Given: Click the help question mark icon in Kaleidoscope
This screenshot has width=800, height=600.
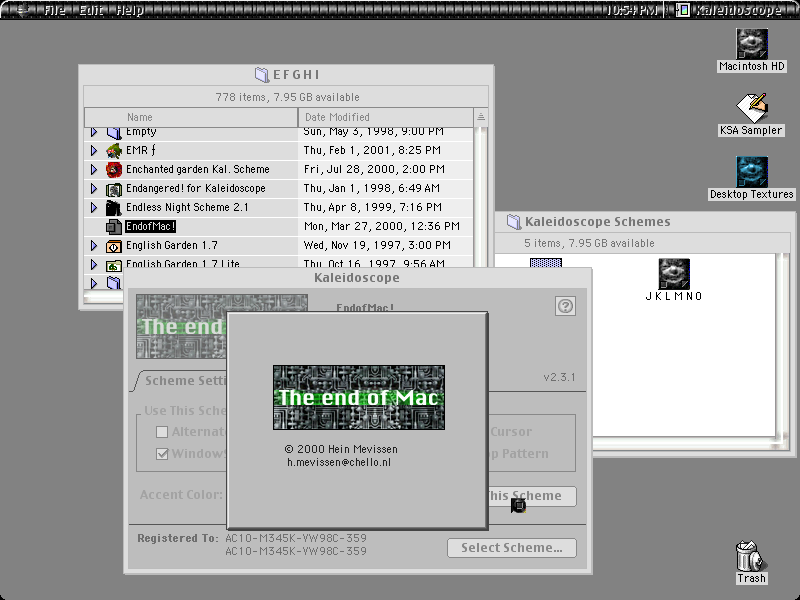Looking at the screenshot, I should [565, 306].
